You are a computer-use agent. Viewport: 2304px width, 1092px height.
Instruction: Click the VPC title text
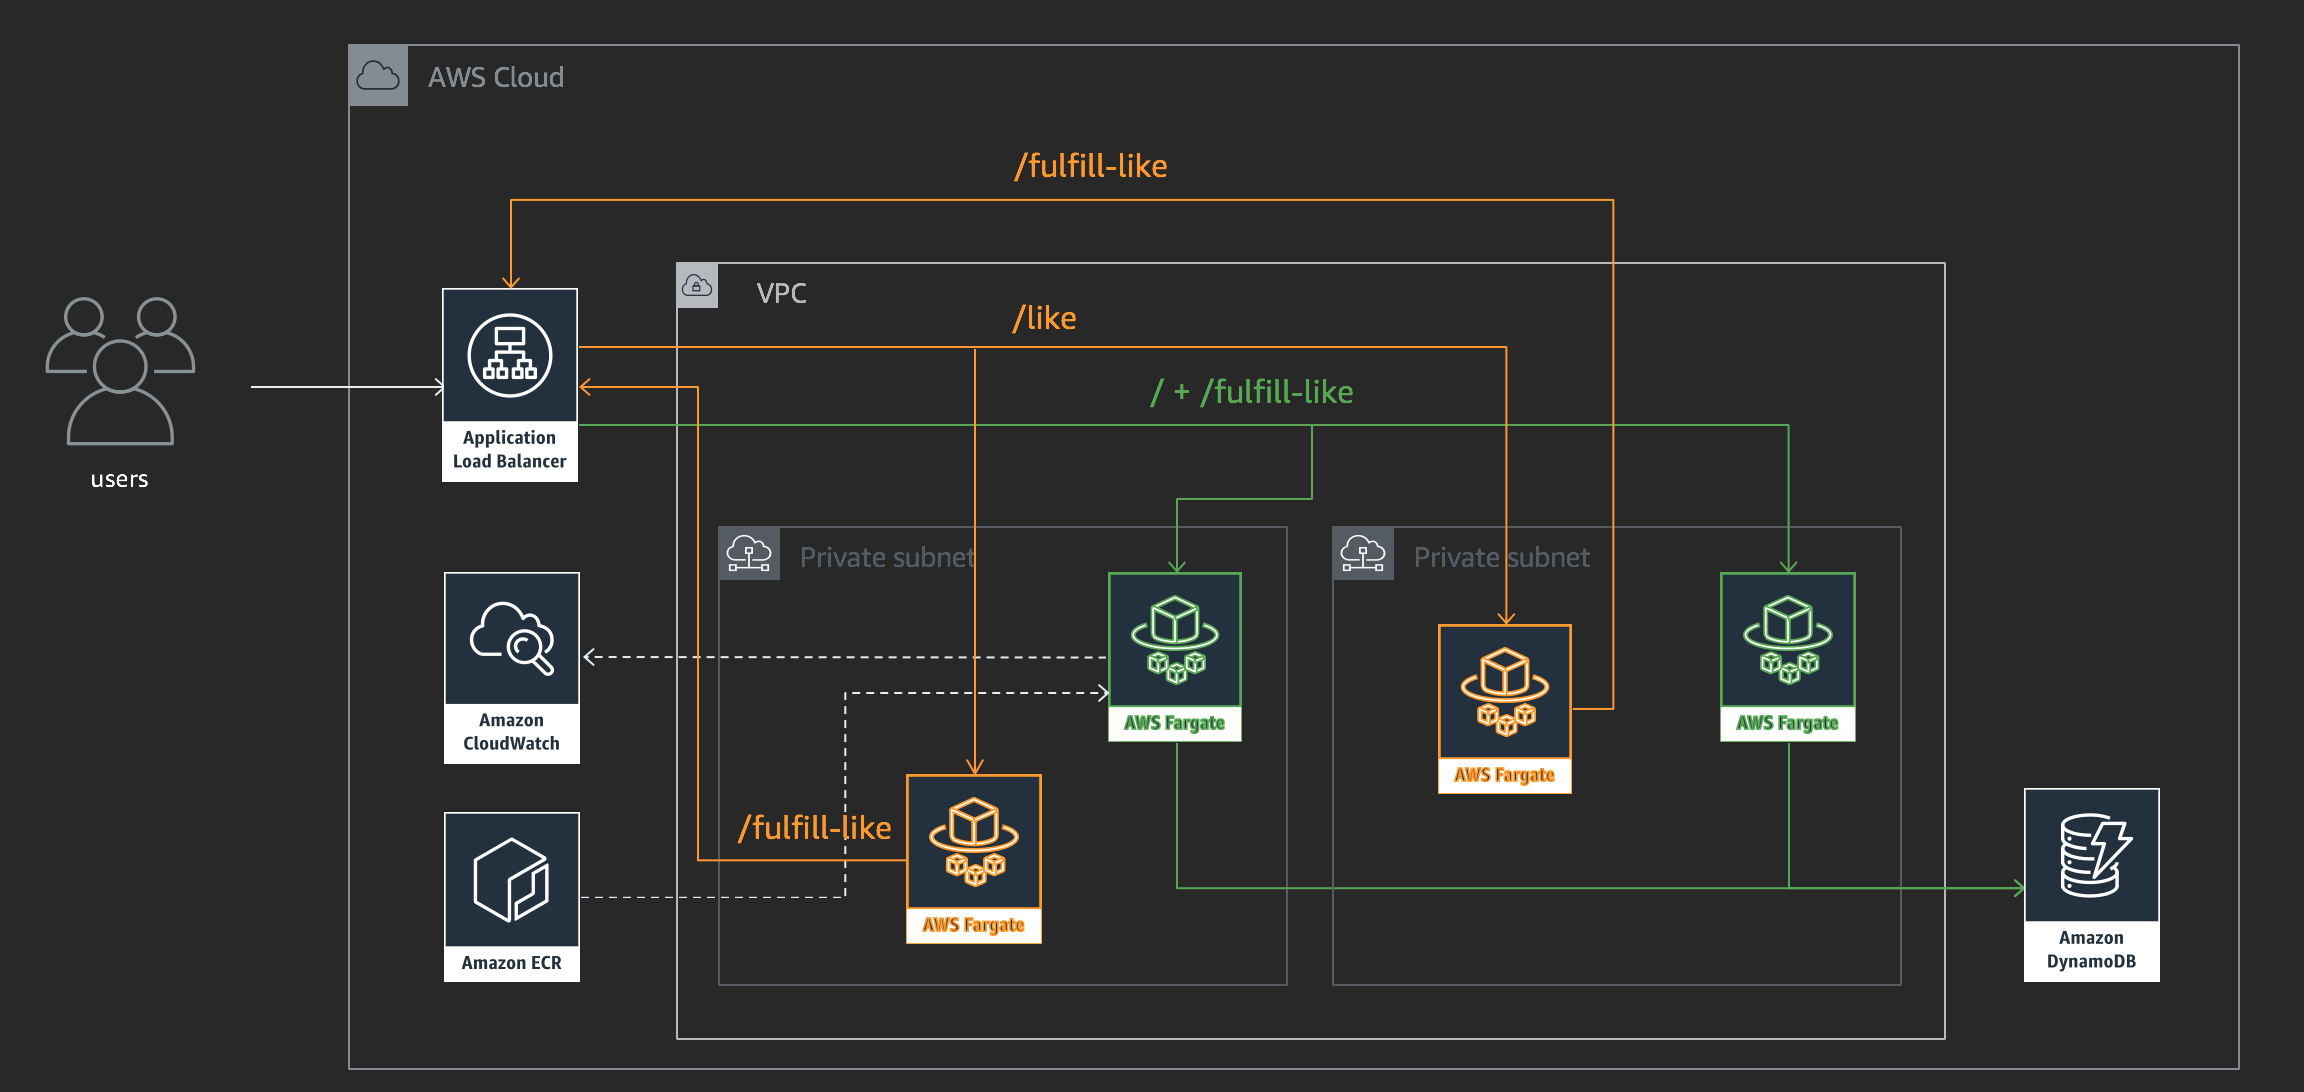(781, 293)
